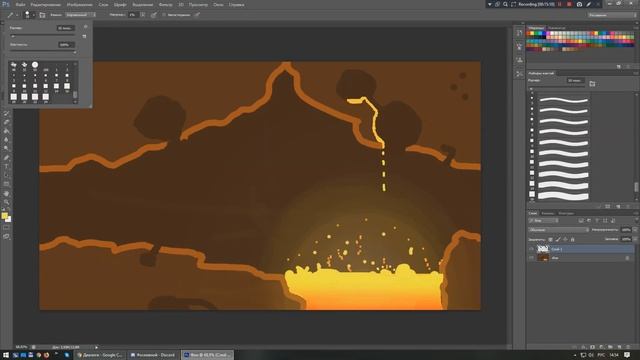Open the Фильтр menu
Viewport: 640px width, 360px height.
[165, 4]
